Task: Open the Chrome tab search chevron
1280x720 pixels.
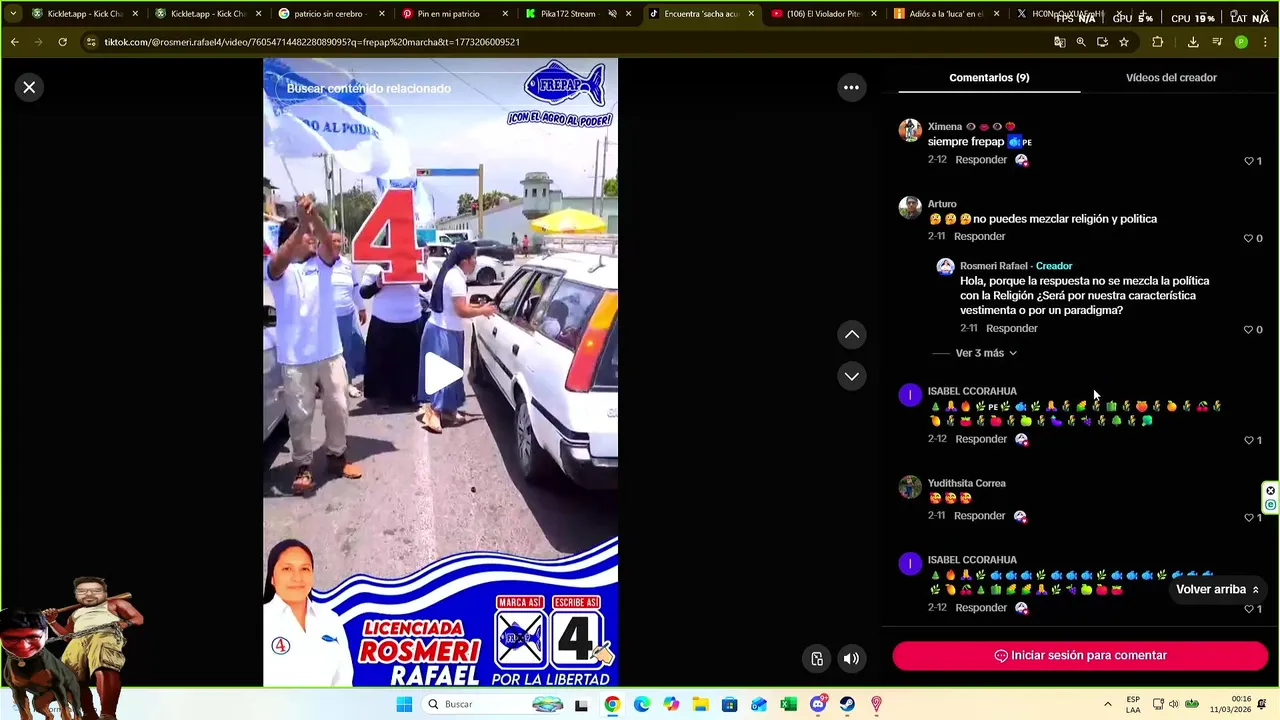Action: 13,14
